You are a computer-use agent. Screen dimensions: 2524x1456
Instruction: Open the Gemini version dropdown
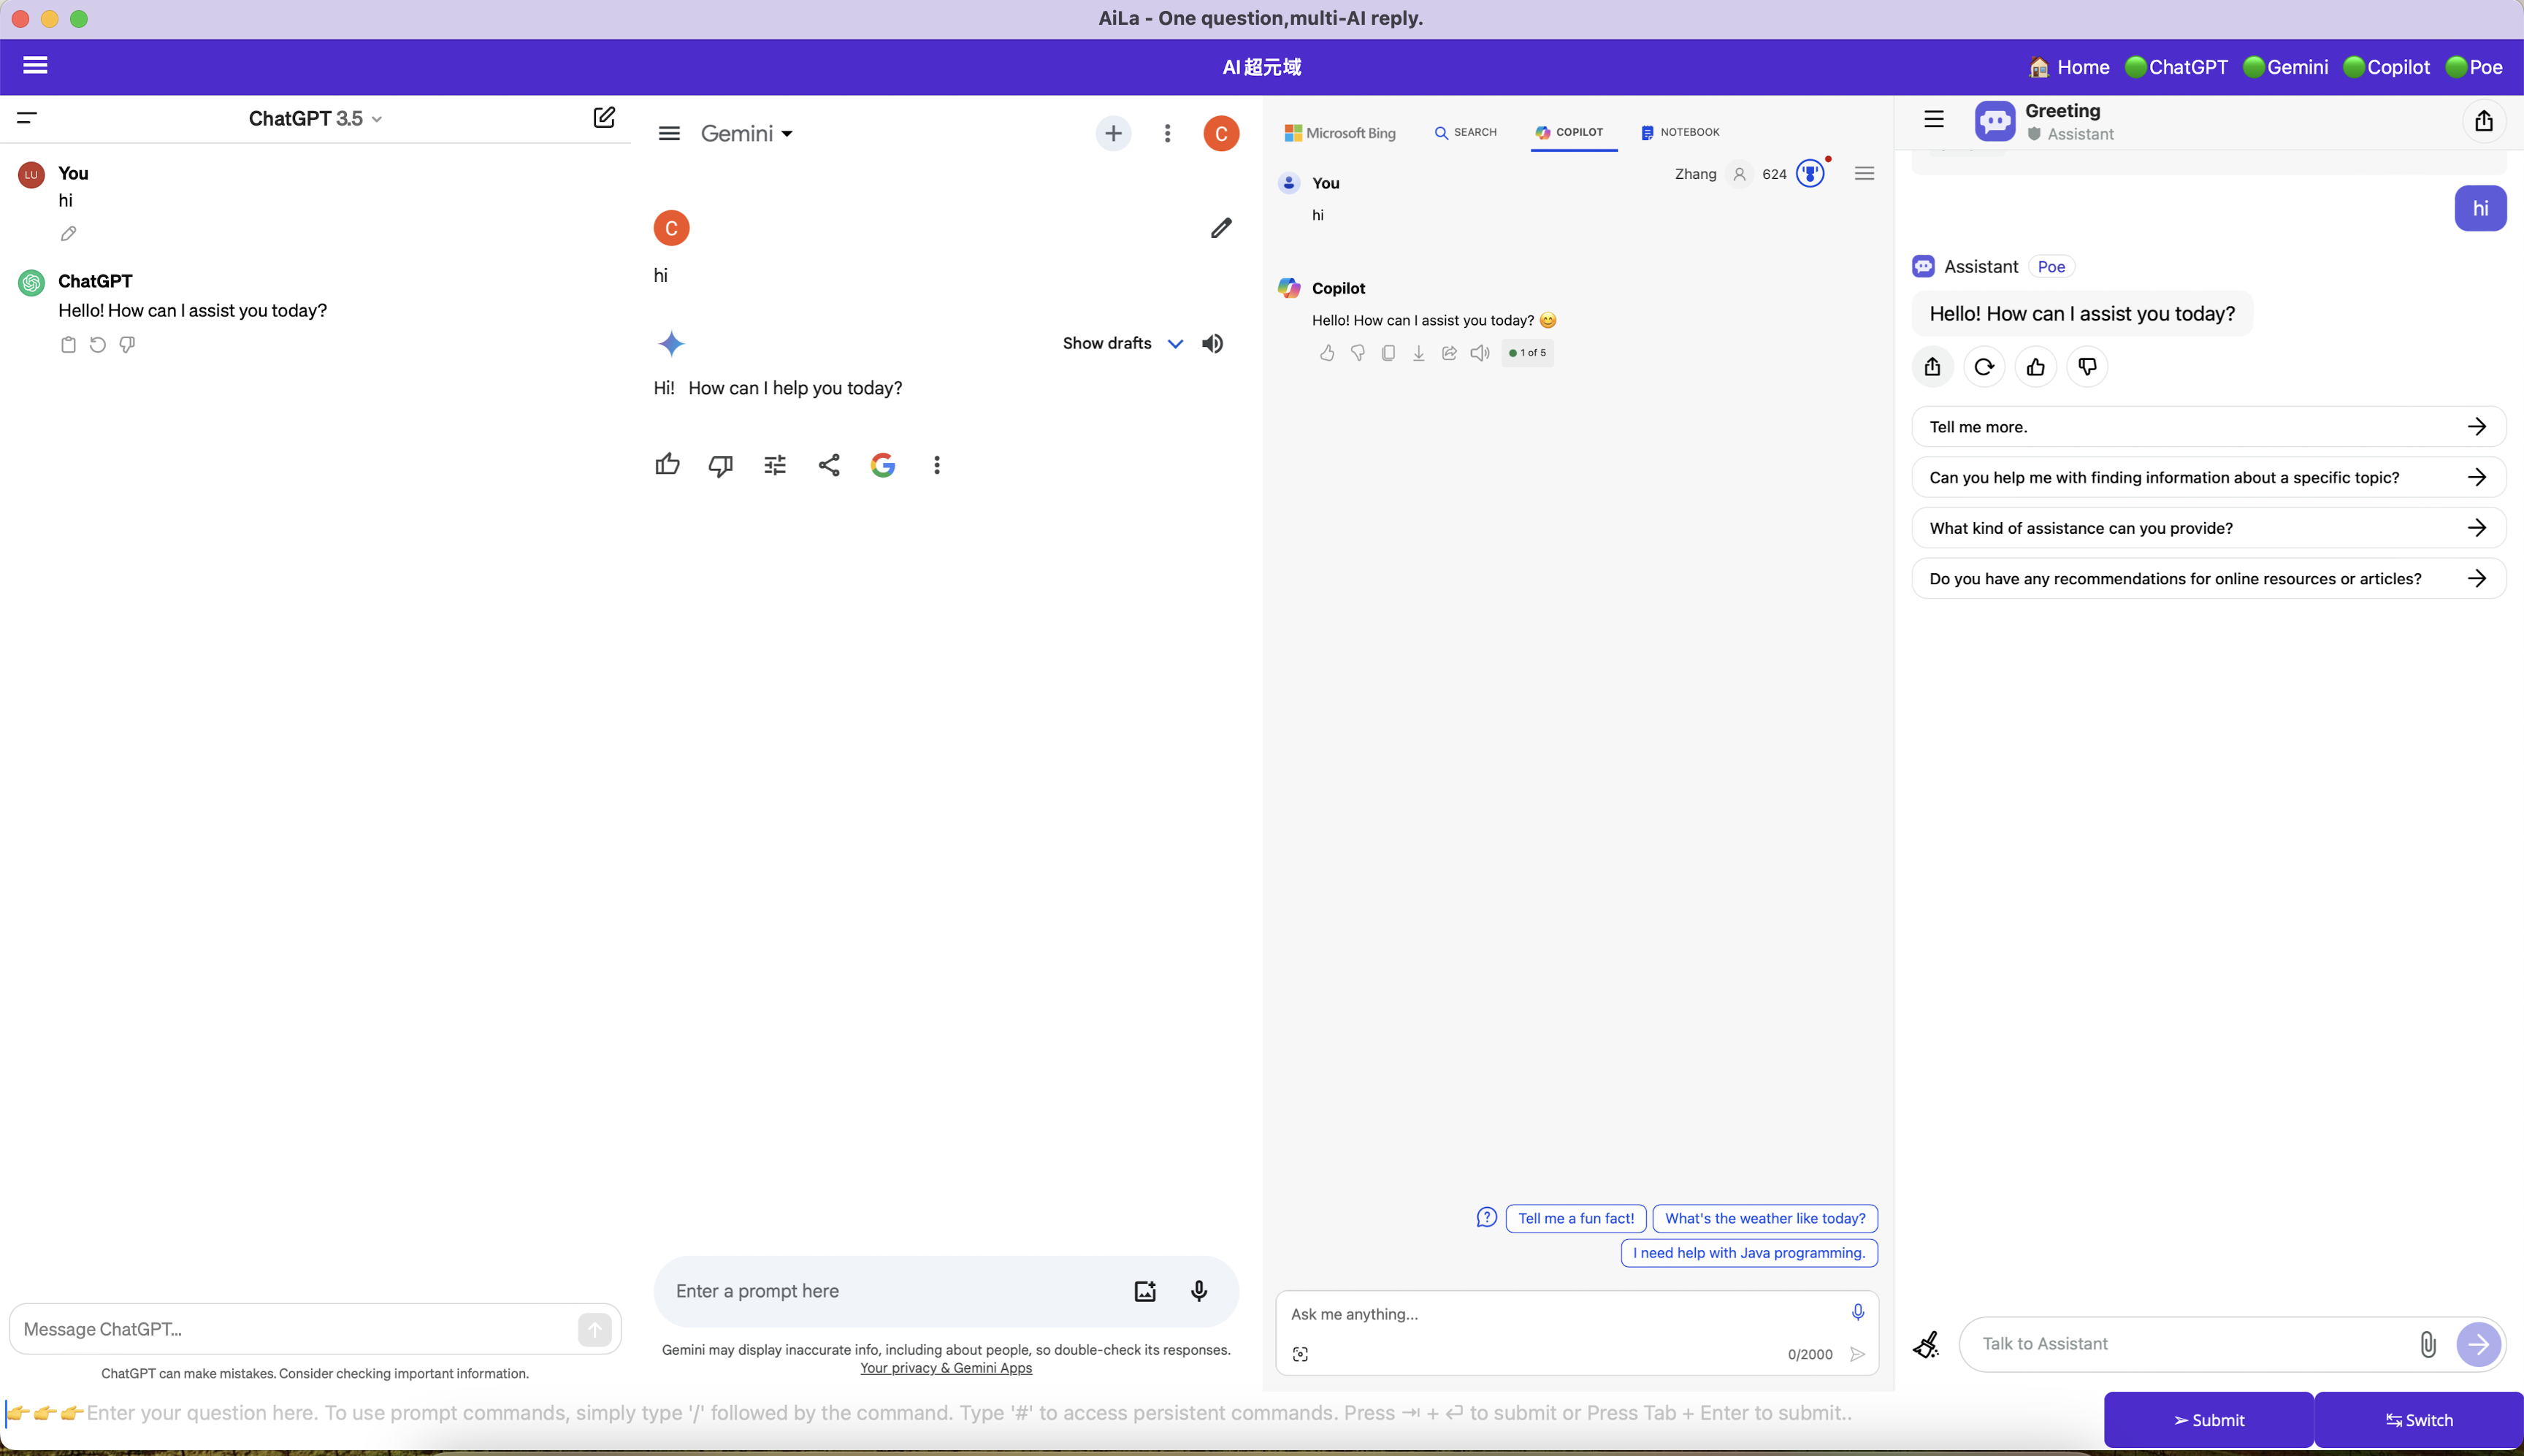tap(747, 134)
